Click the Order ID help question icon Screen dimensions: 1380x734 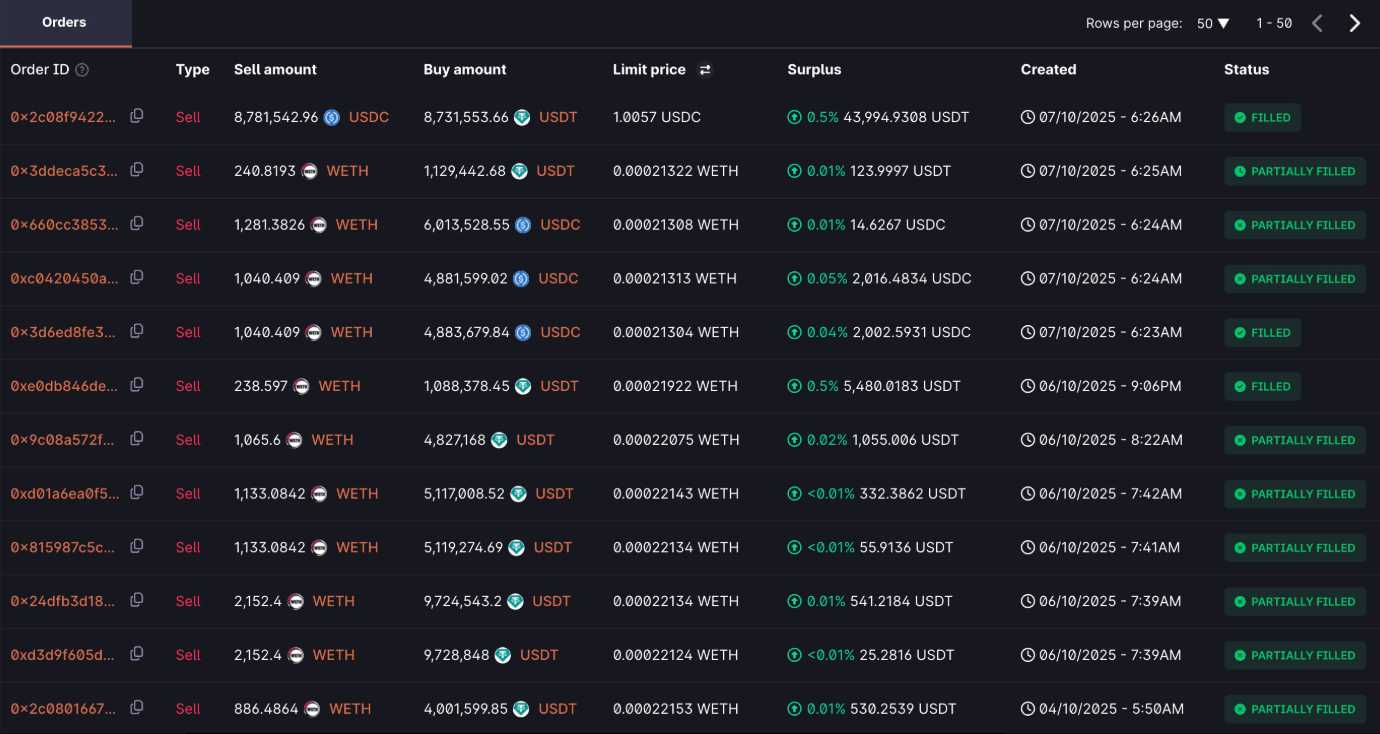point(82,70)
